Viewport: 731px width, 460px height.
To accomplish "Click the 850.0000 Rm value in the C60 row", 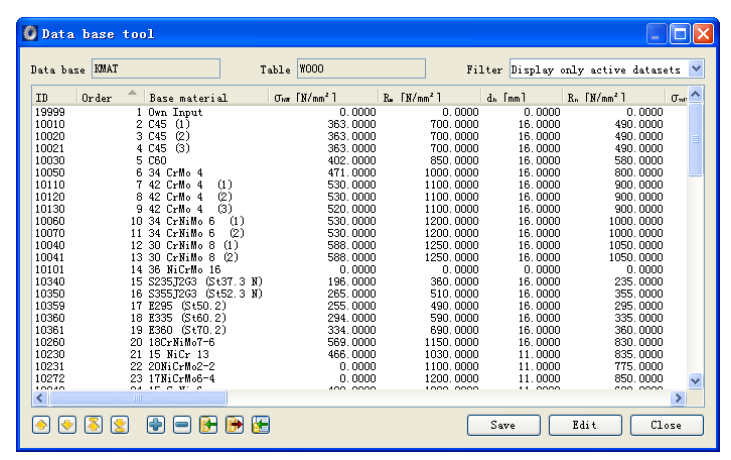I will pyautogui.click(x=454, y=161).
